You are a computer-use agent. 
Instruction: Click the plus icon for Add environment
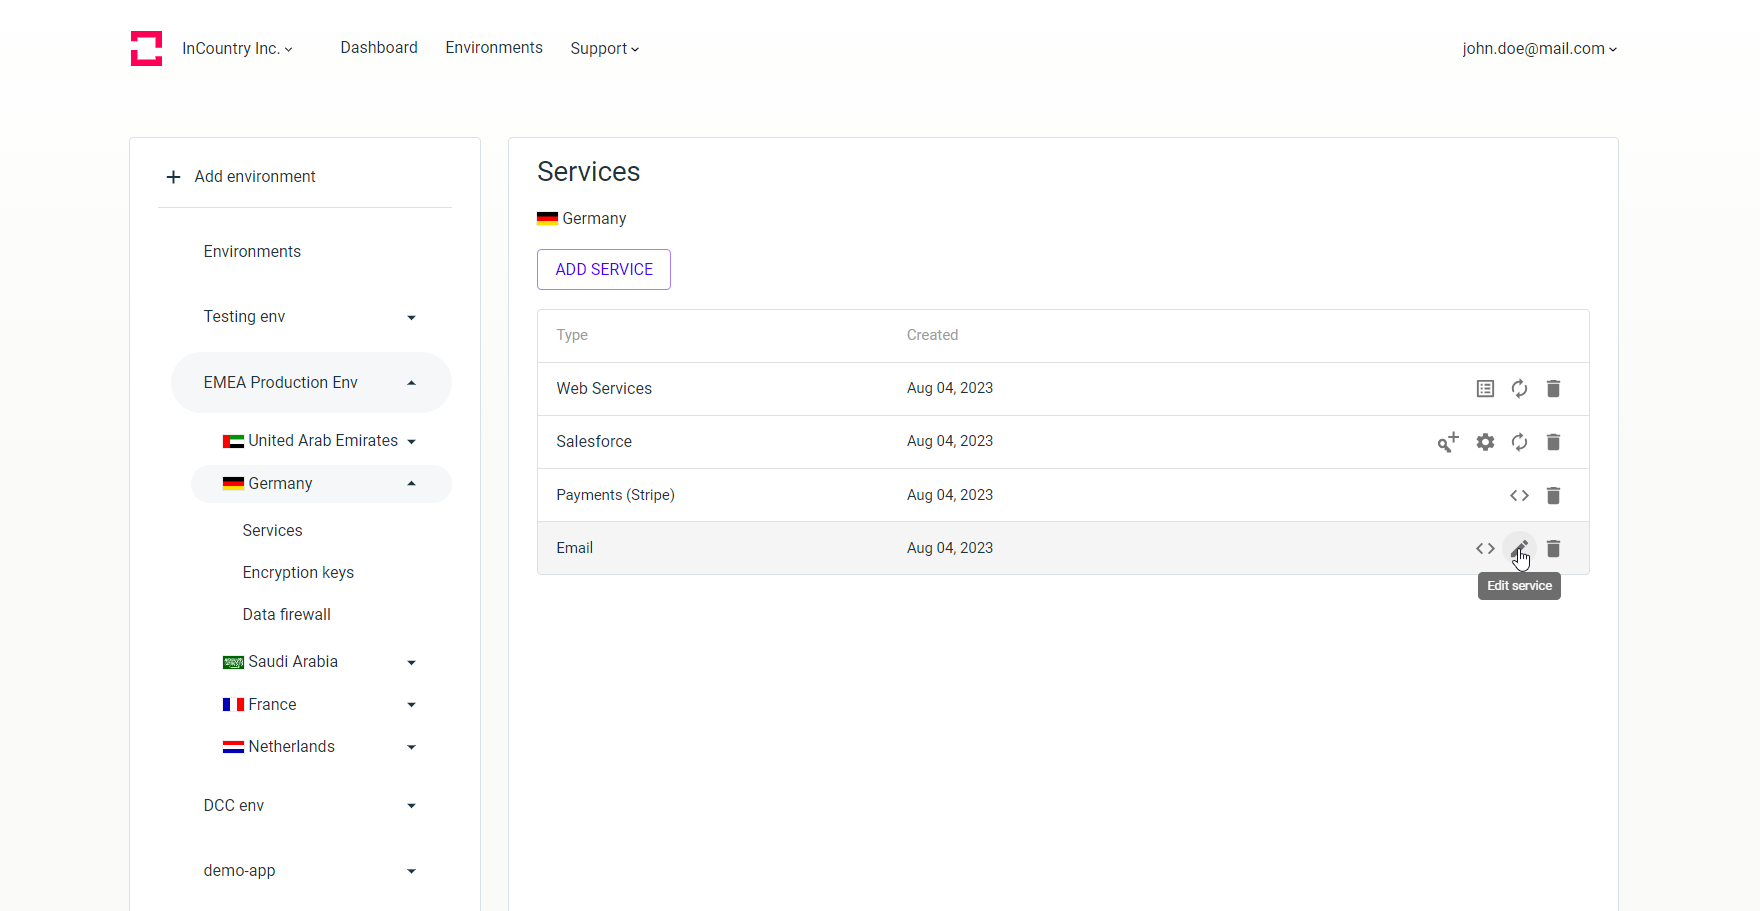click(x=173, y=177)
